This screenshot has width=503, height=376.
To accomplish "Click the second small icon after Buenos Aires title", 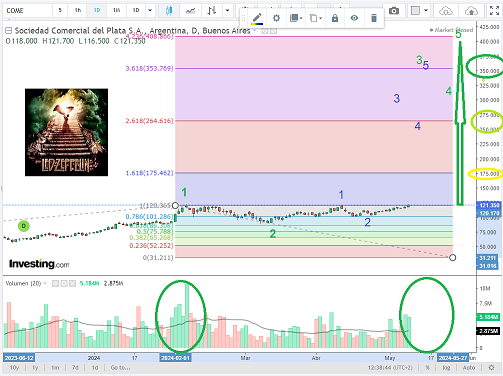I will pyautogui.click(x=273, y=31).
